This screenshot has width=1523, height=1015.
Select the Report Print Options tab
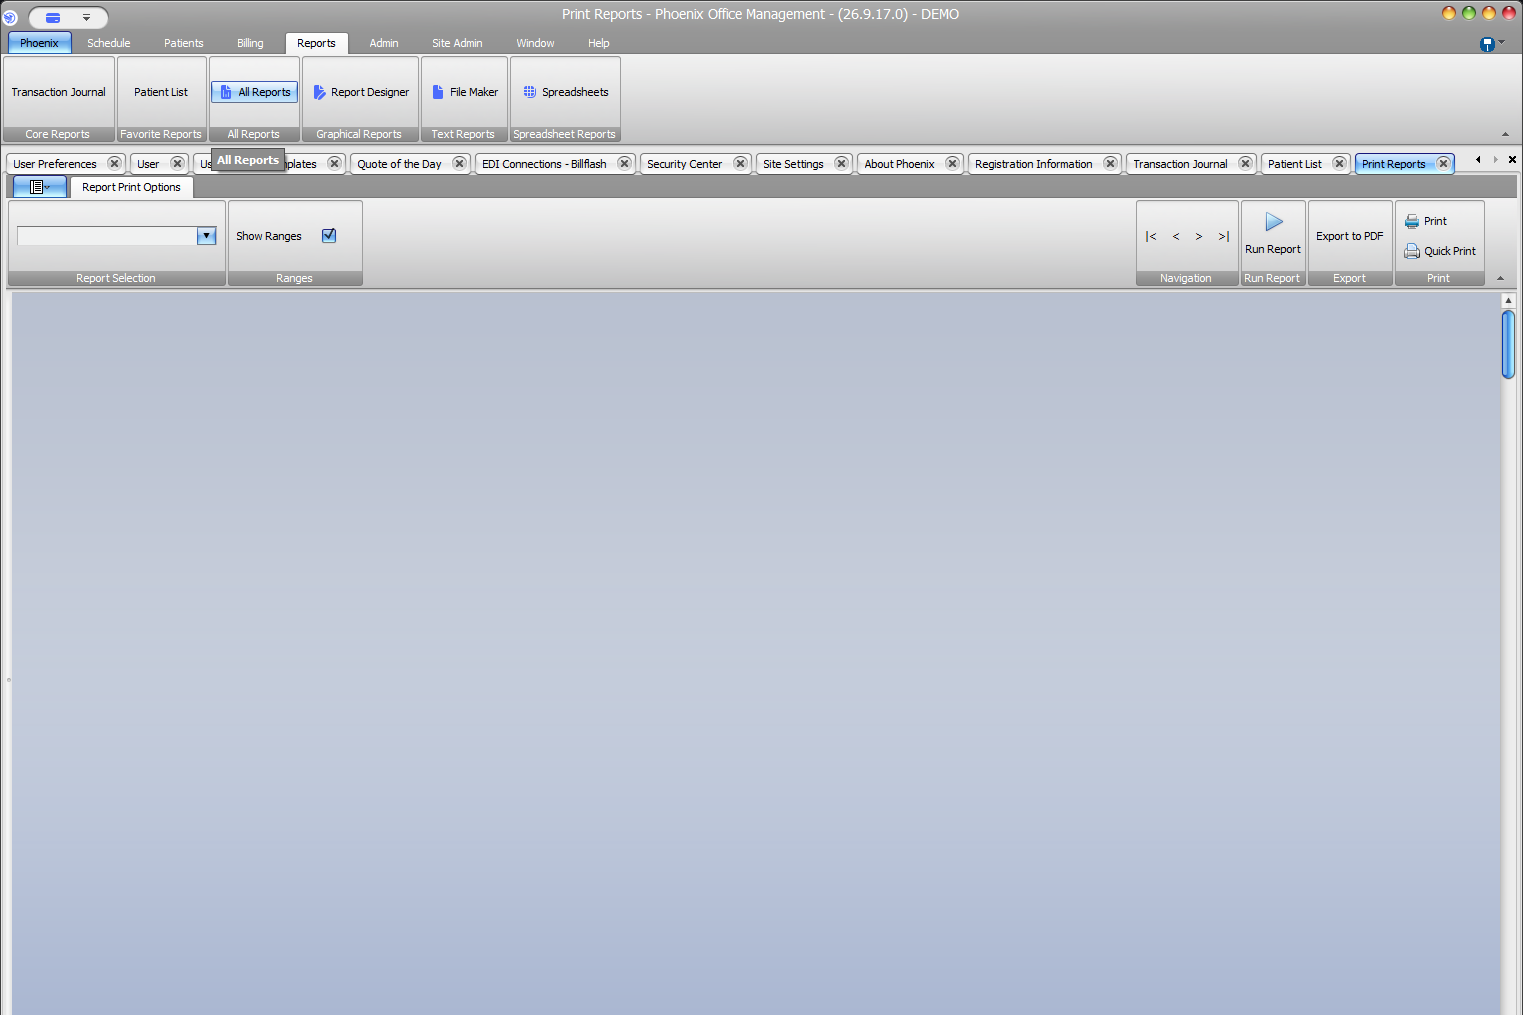(x=132, y=187)
